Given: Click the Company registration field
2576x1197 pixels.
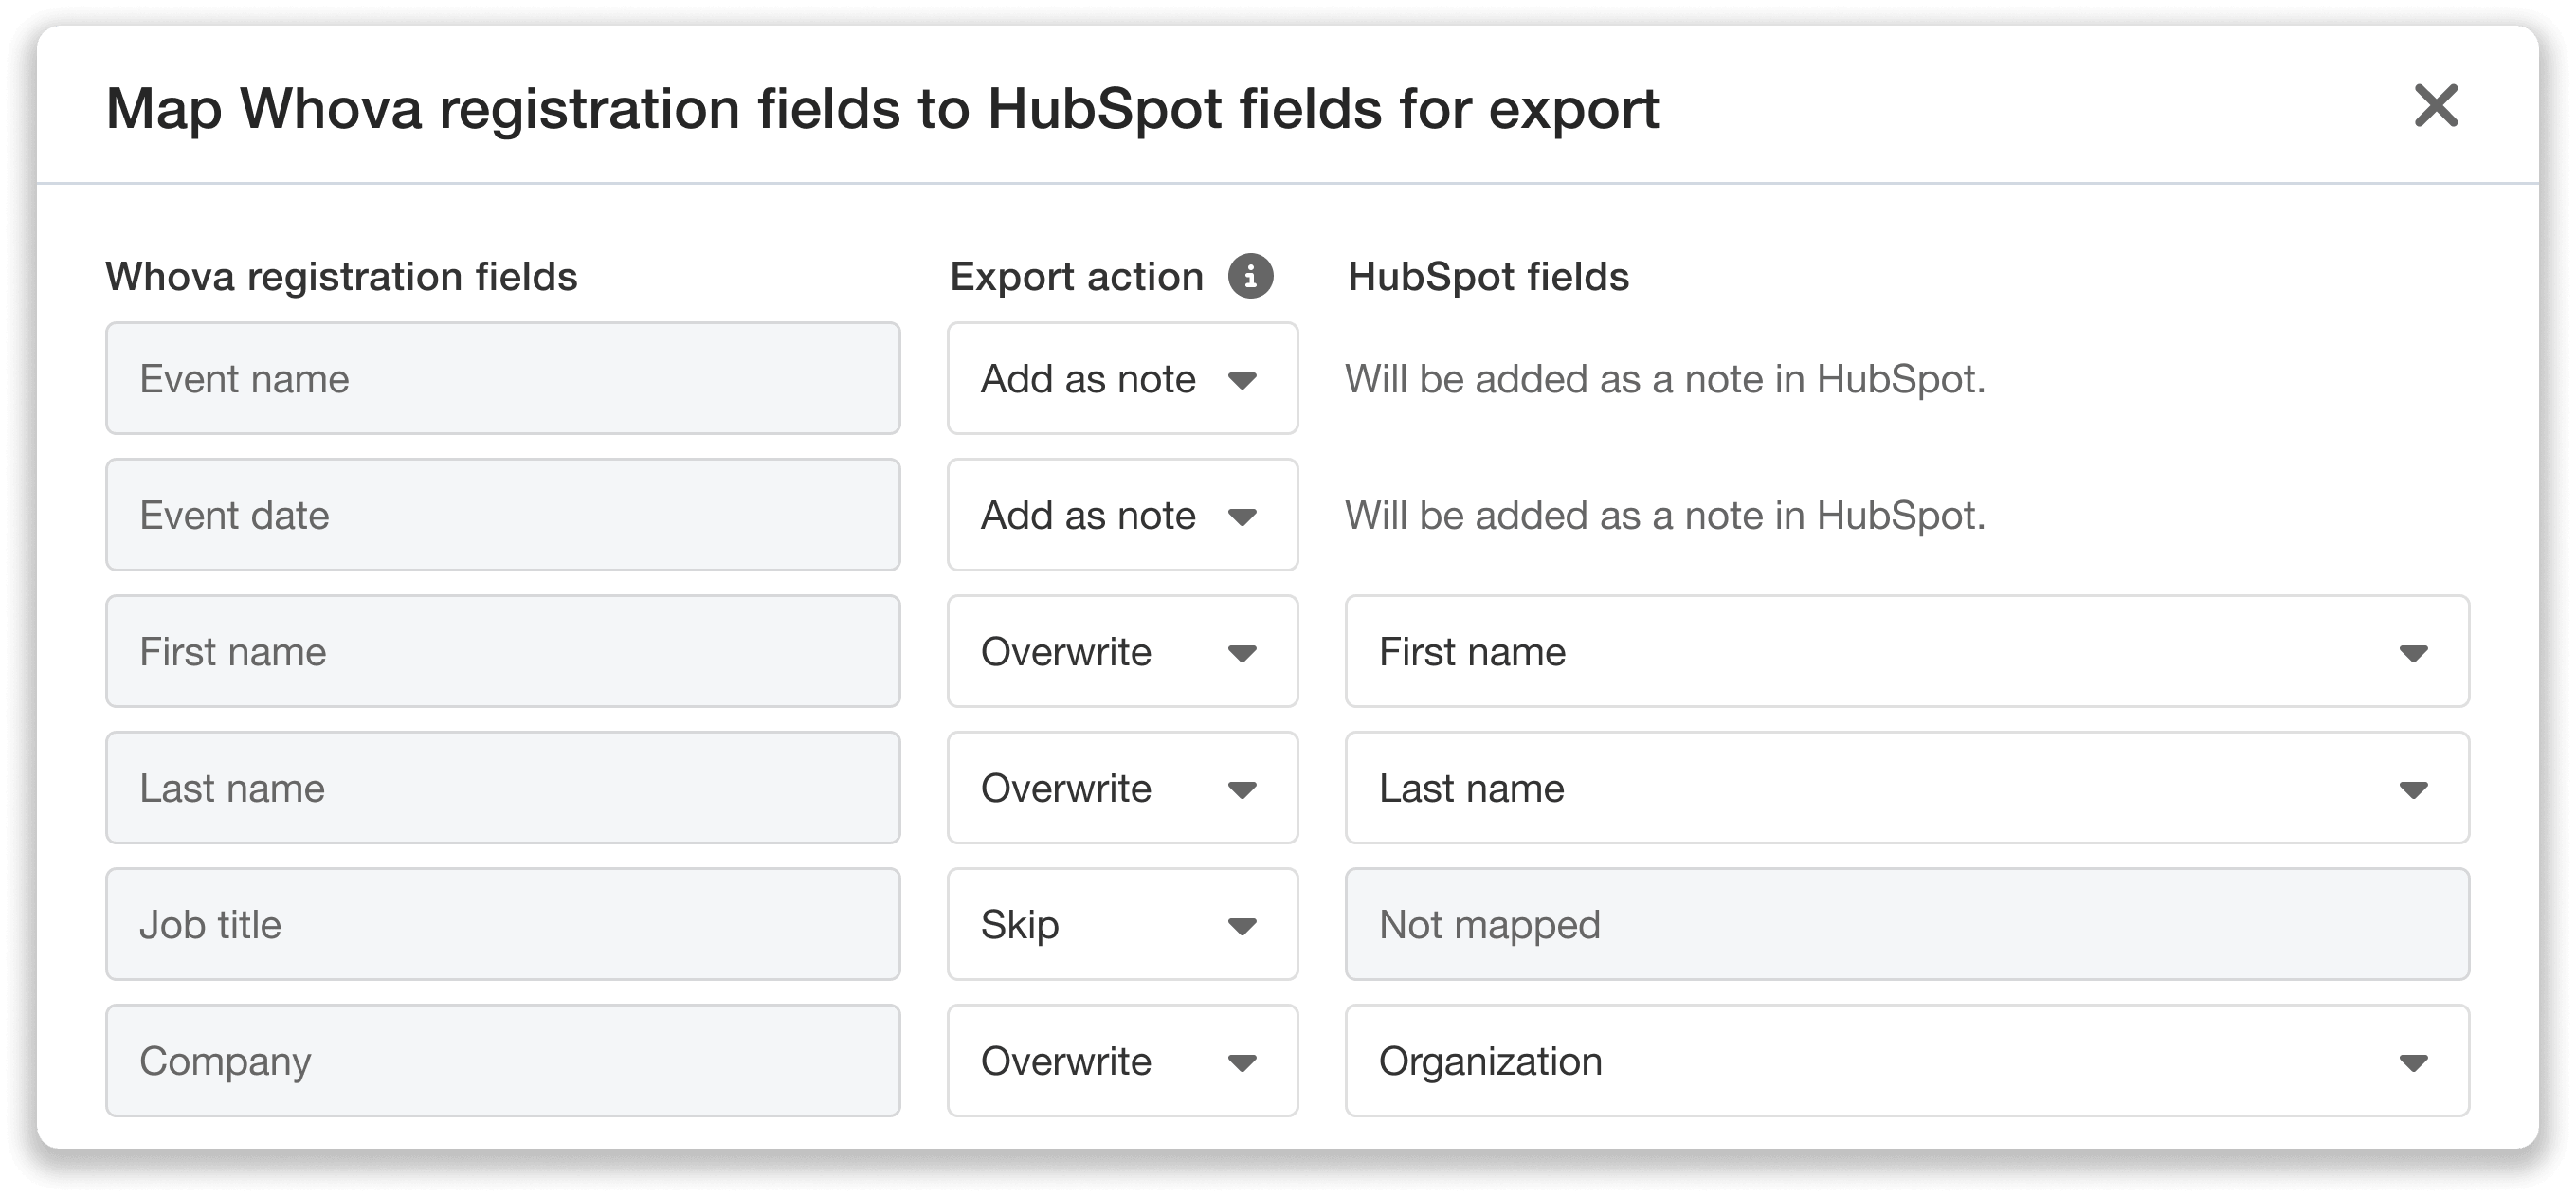Looking at the screenshot, I should coord(503,1061).
